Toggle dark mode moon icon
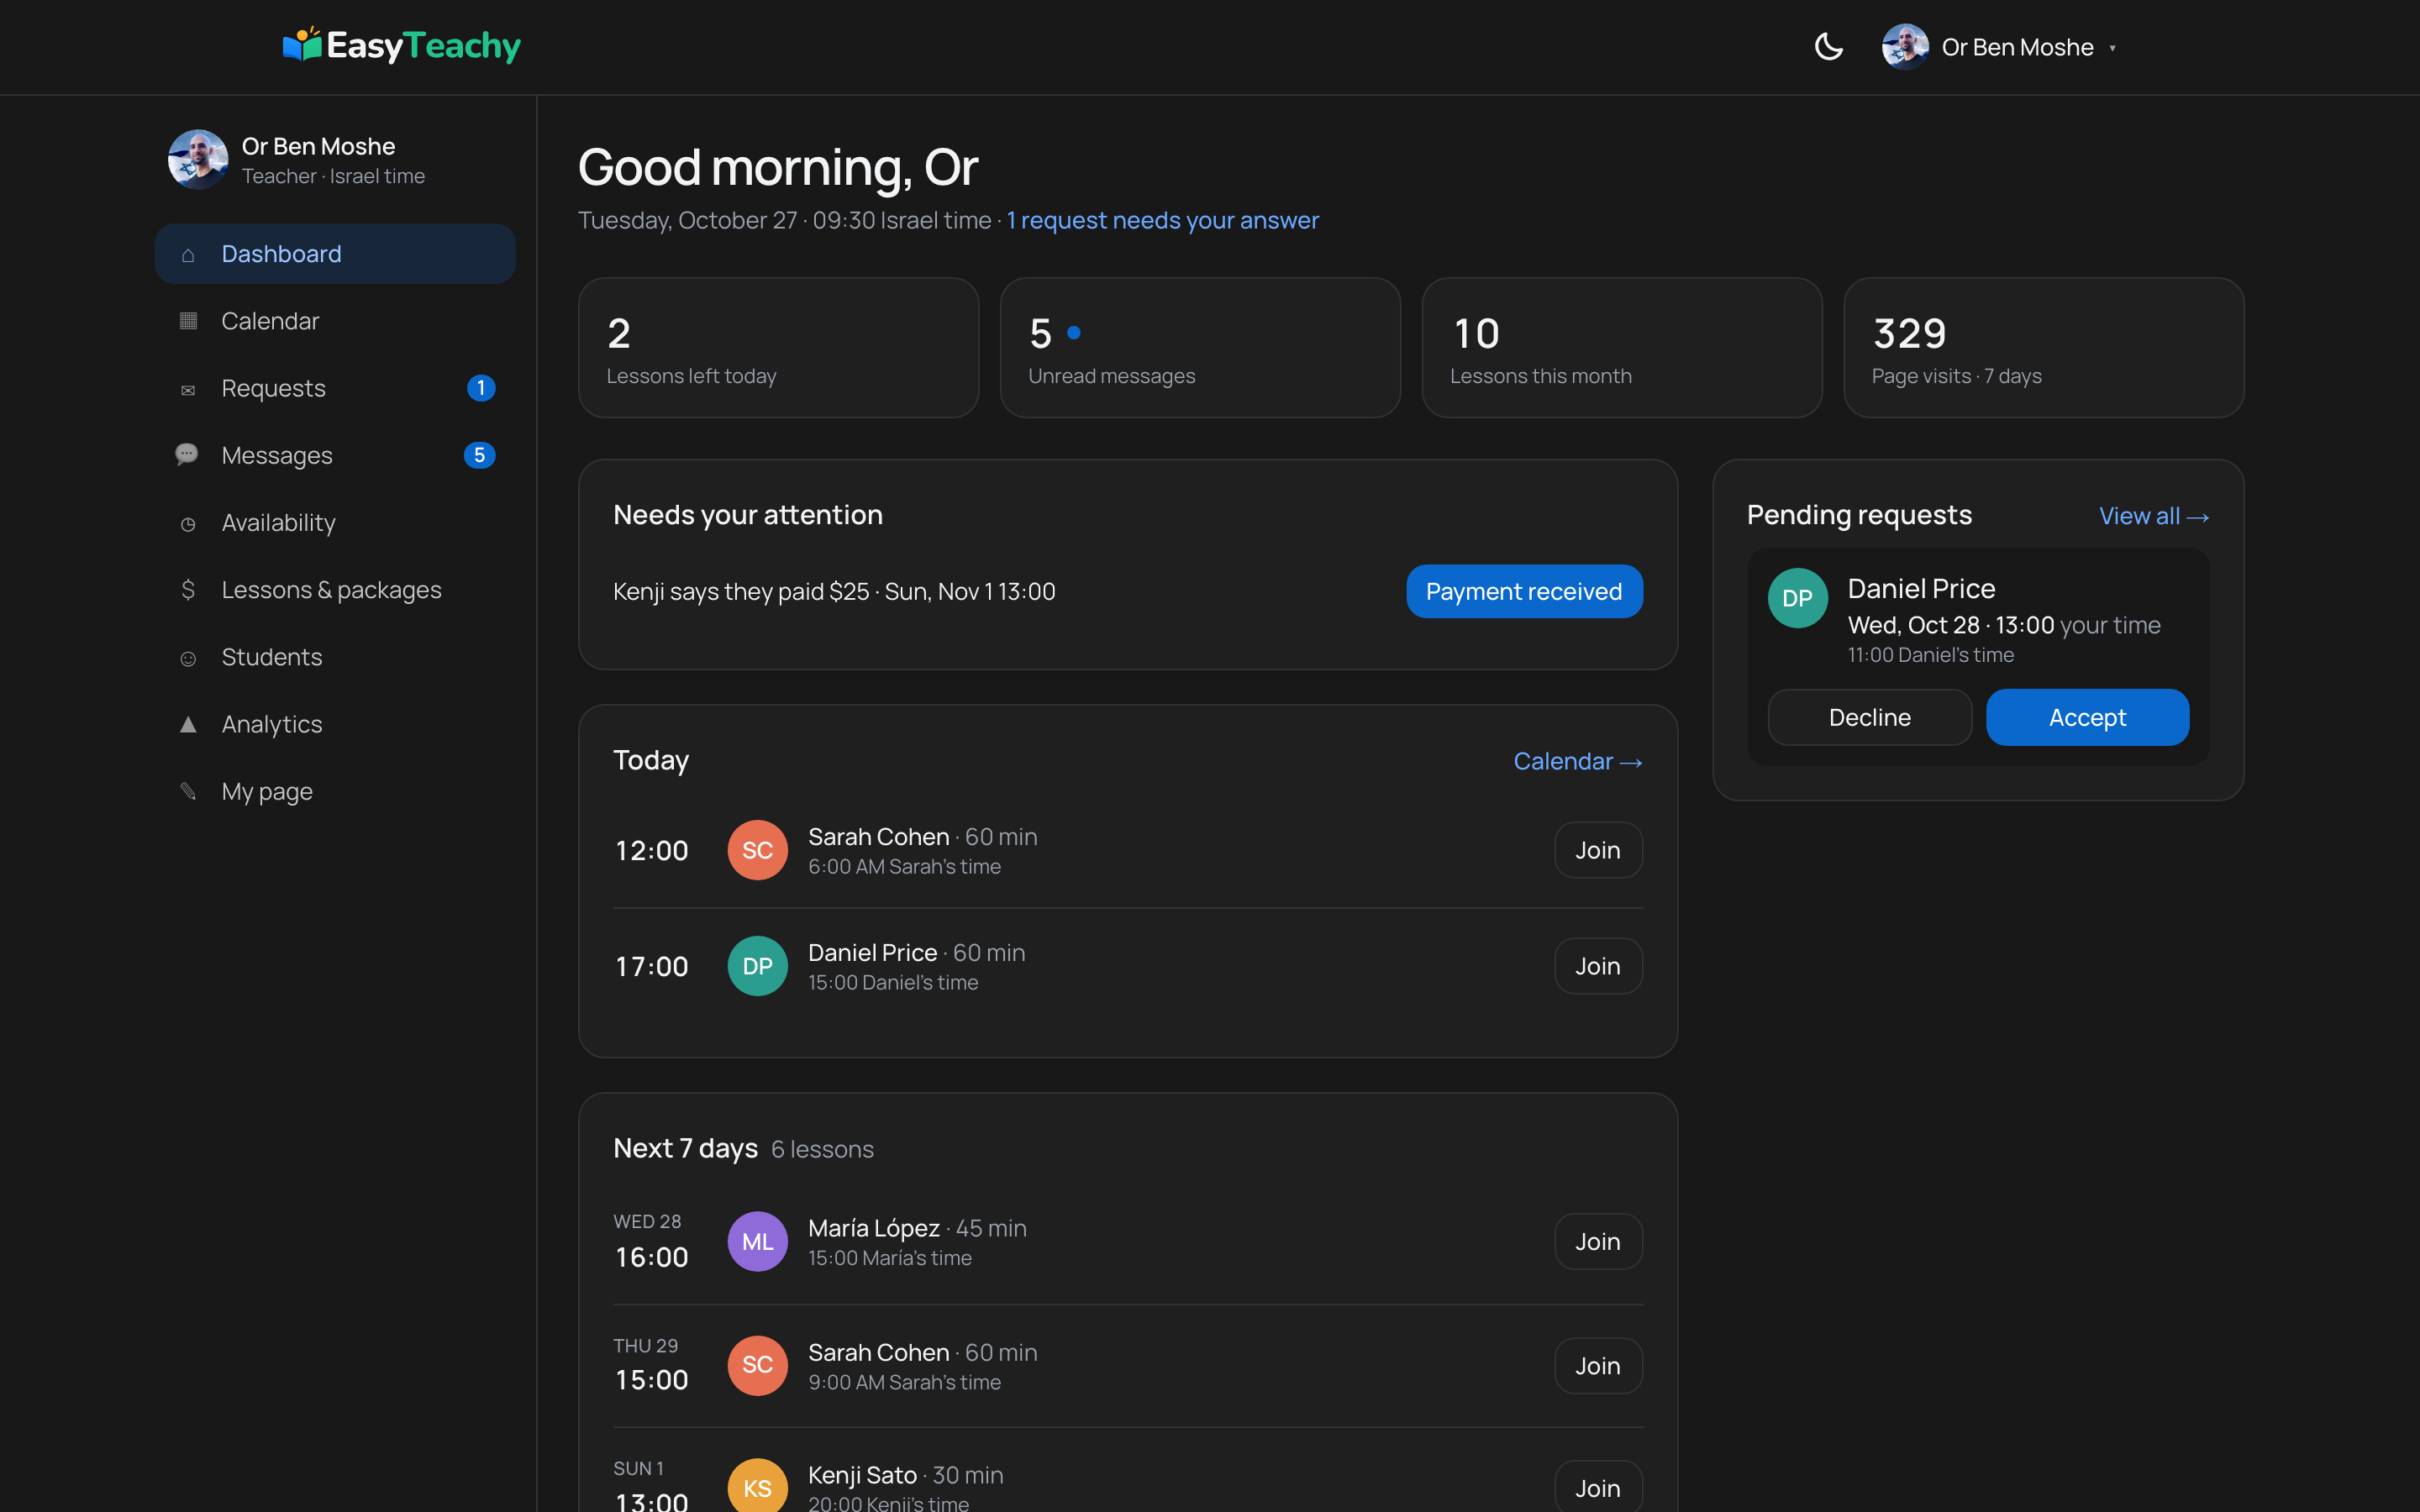 click(x=1828, y=47)
